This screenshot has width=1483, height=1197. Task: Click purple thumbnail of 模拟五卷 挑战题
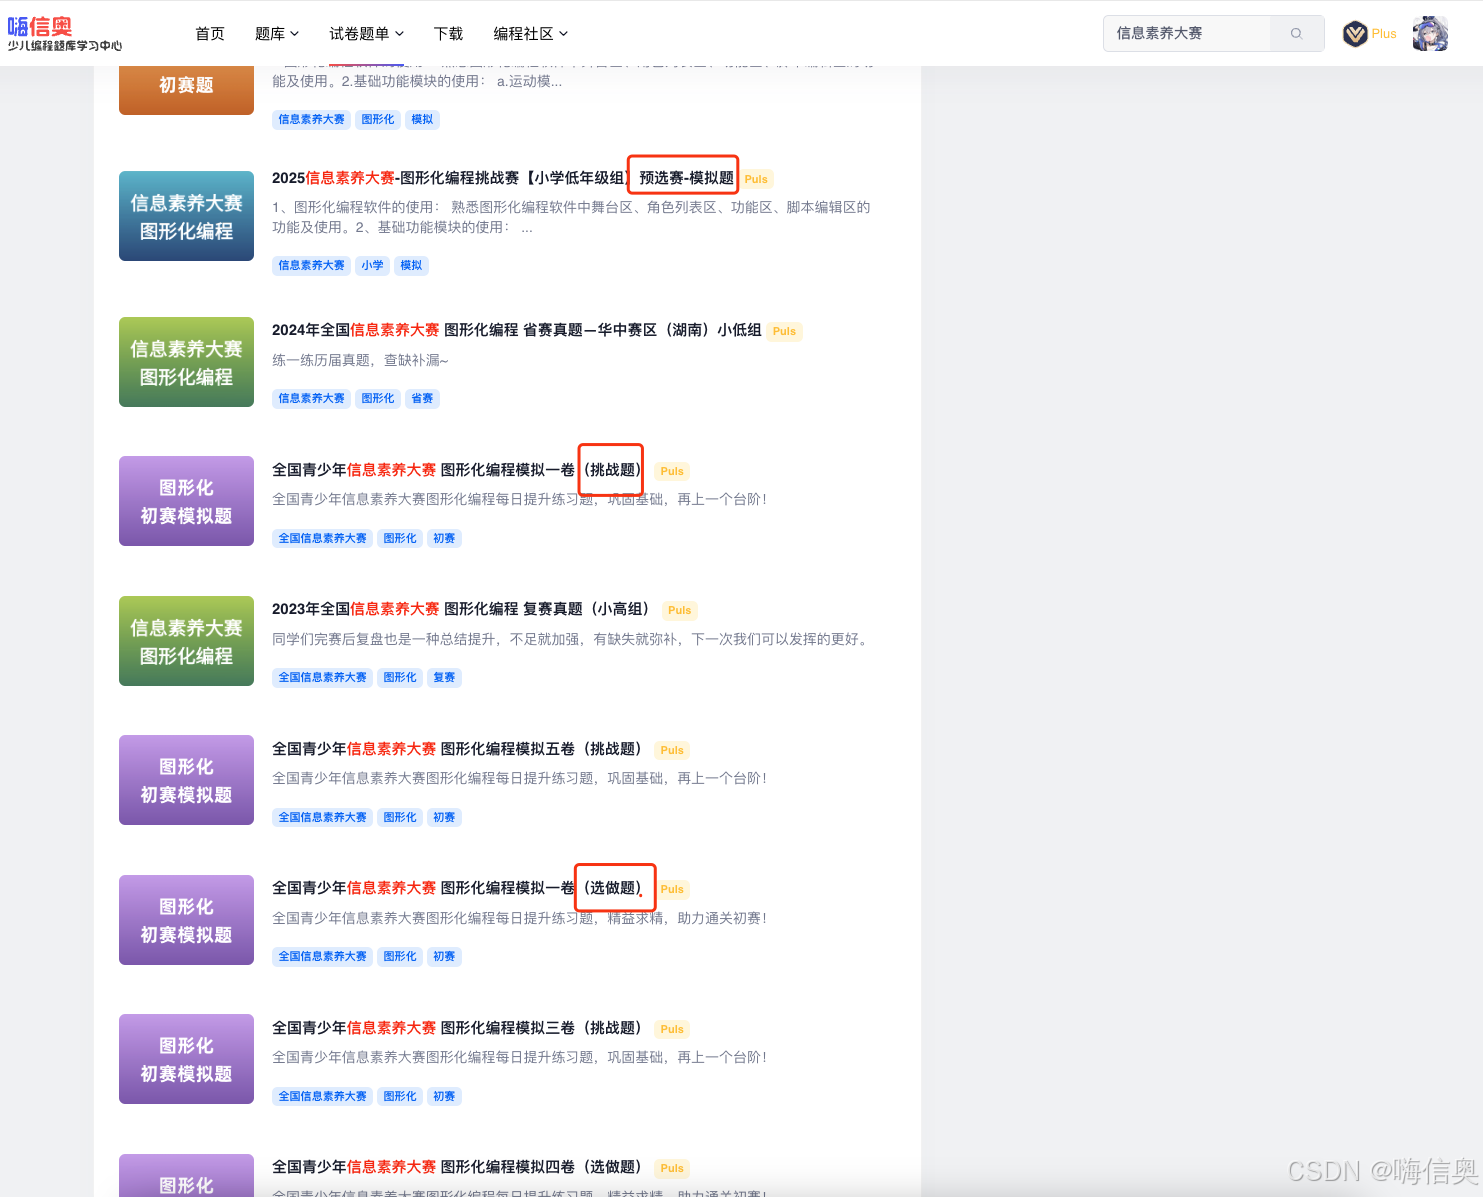pos(186,780)
